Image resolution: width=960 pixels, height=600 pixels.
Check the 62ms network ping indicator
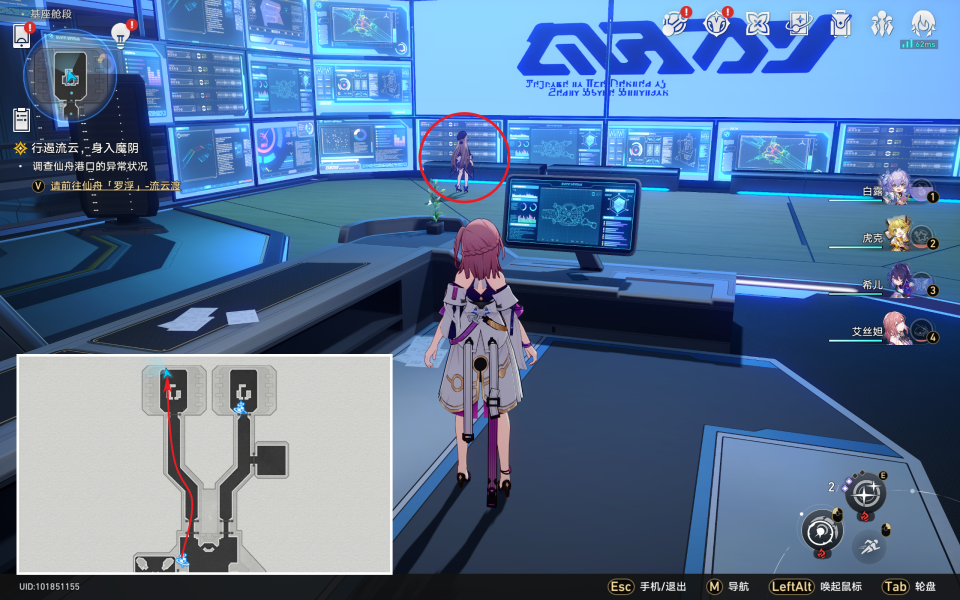[x=918, y=45]
